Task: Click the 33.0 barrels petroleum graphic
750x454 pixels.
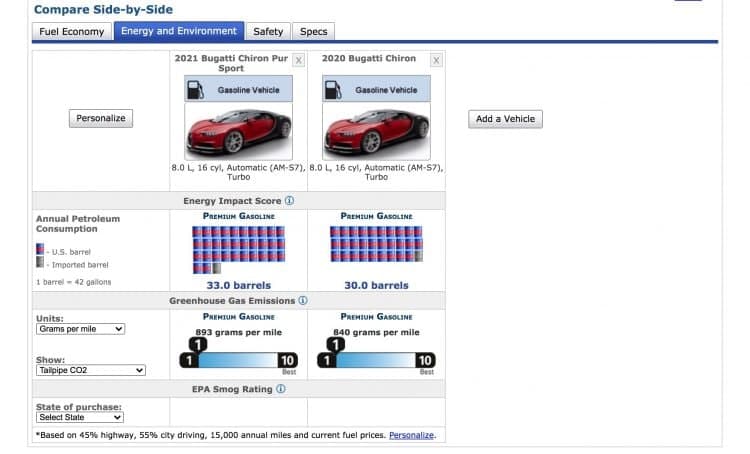Action: click(238, 249)
